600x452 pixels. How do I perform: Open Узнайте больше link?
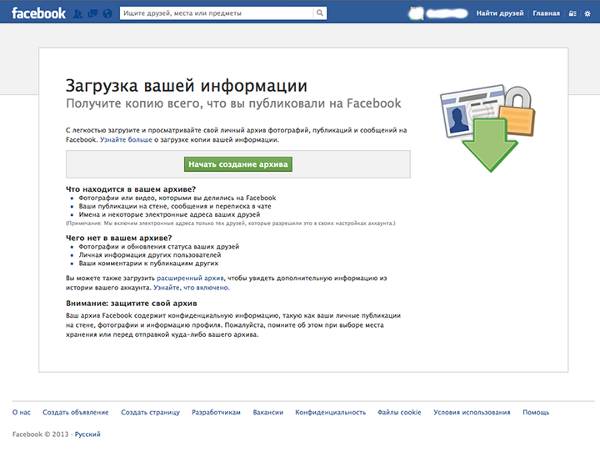click(126, 140)
